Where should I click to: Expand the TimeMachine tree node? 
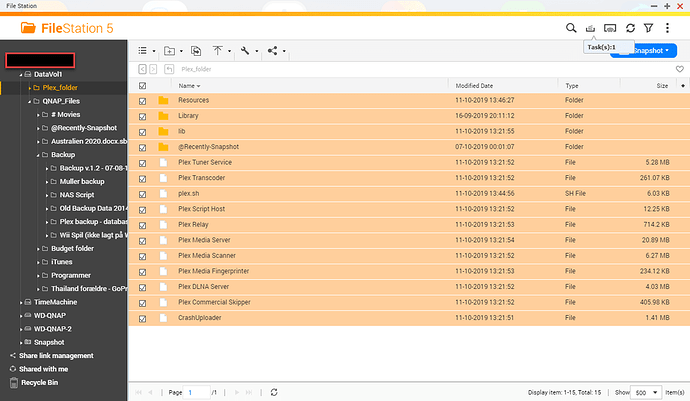(21, 302)
